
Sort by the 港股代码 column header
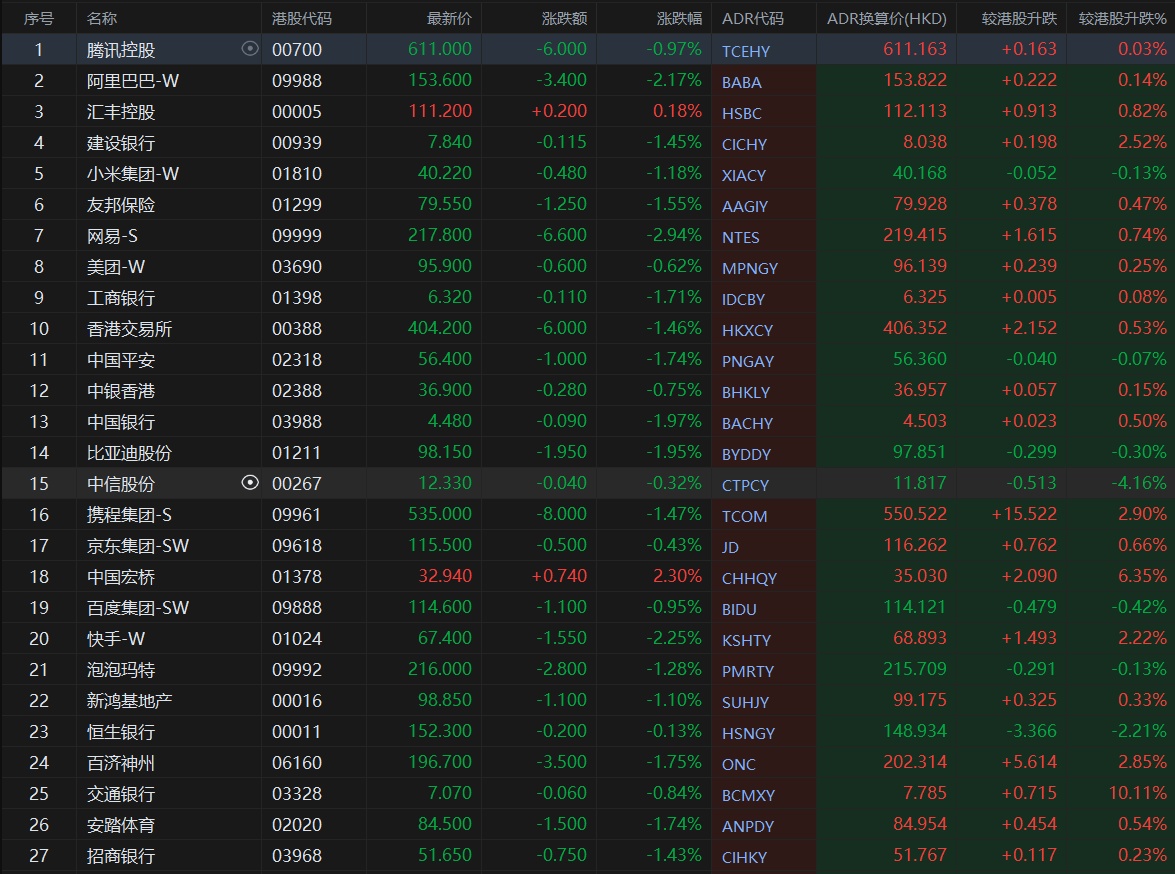pos(302,18)
